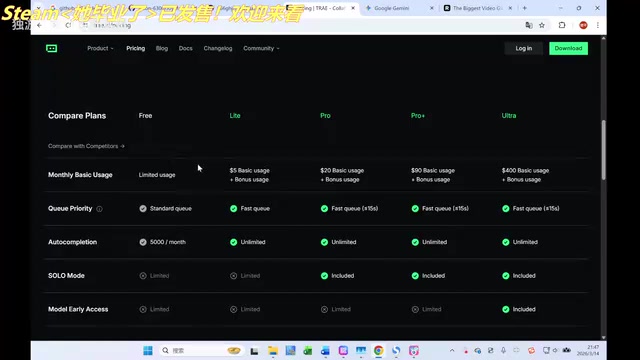Open a new browser tab with the plus
Viewport: 640px width, 360px height.
point(524,8)
